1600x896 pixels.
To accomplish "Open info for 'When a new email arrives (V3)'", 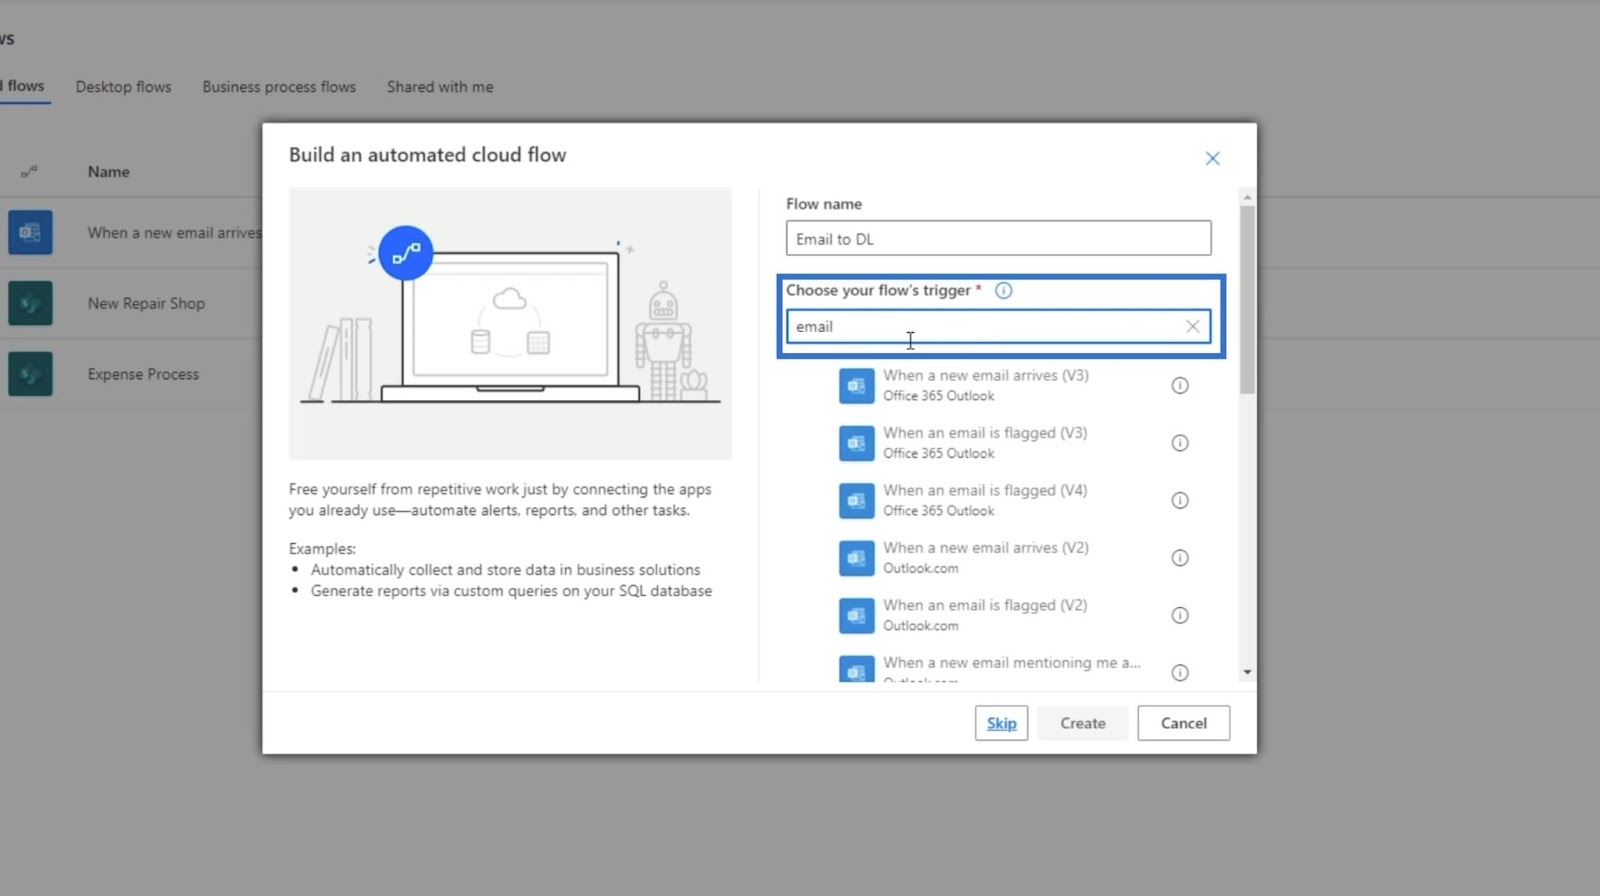I will click(x=1180, y=385).
